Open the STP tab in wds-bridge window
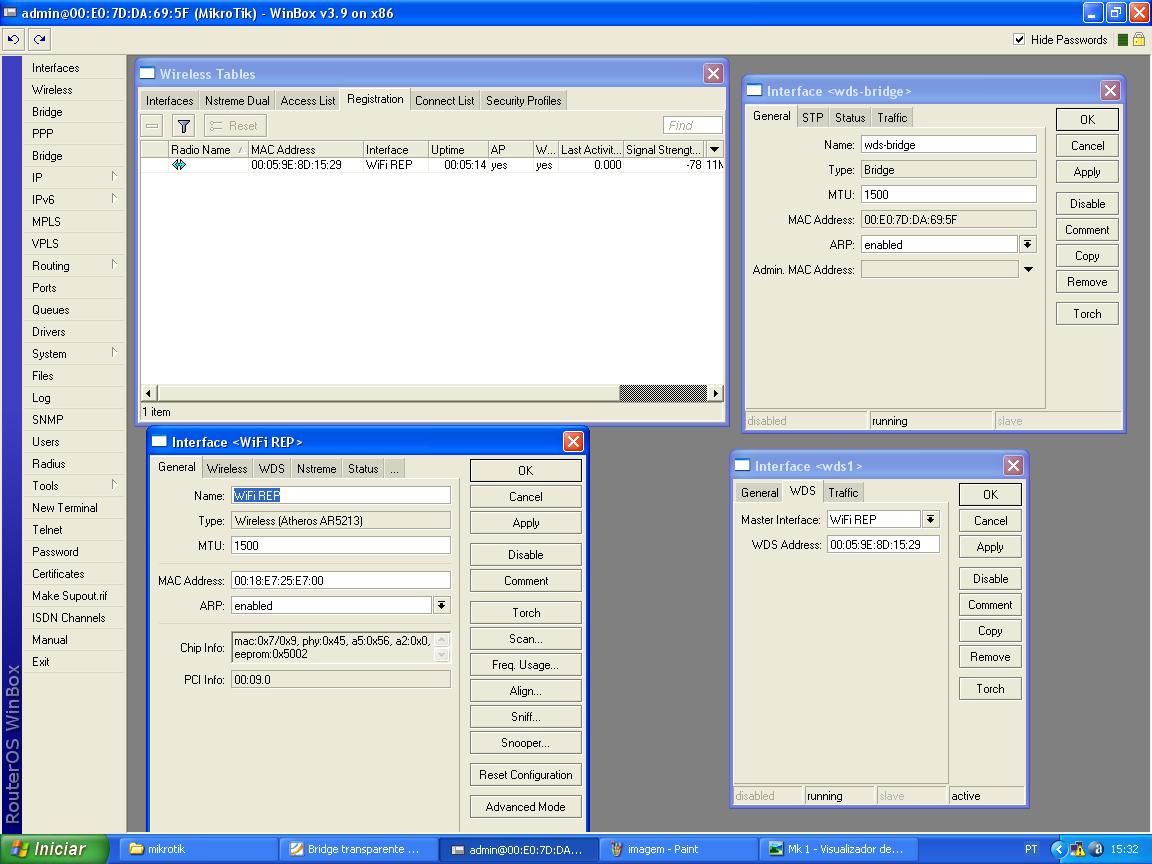This screenshot has height=864, width=1152. 813,118
